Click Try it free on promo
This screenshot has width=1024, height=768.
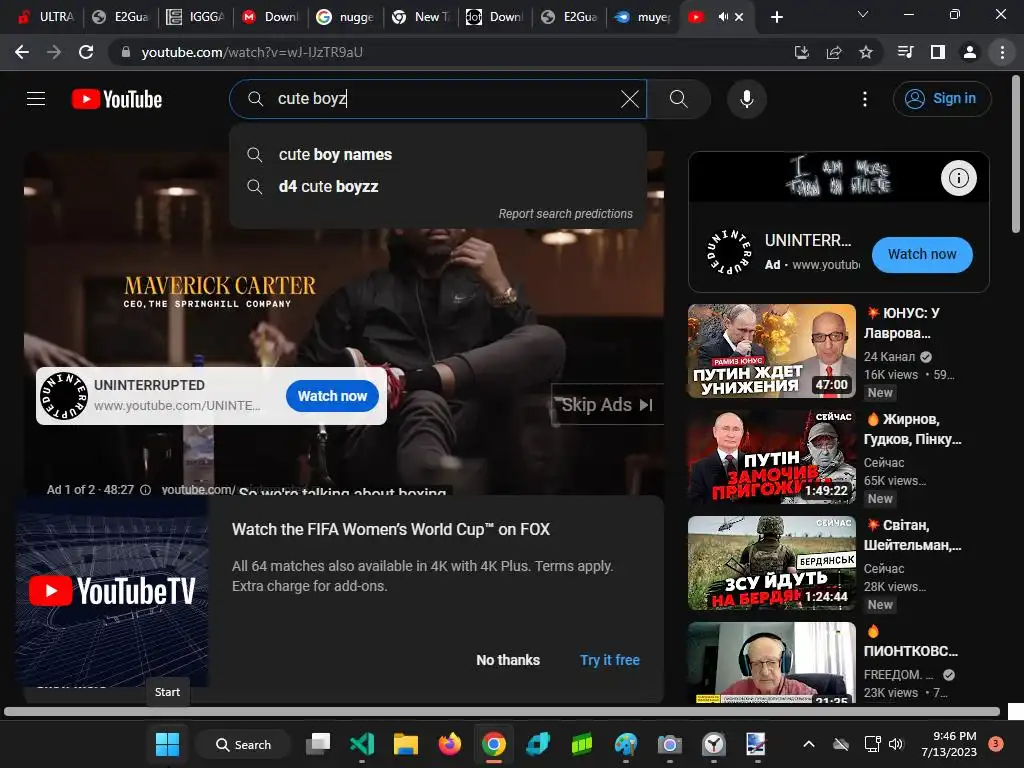(610, 660)
